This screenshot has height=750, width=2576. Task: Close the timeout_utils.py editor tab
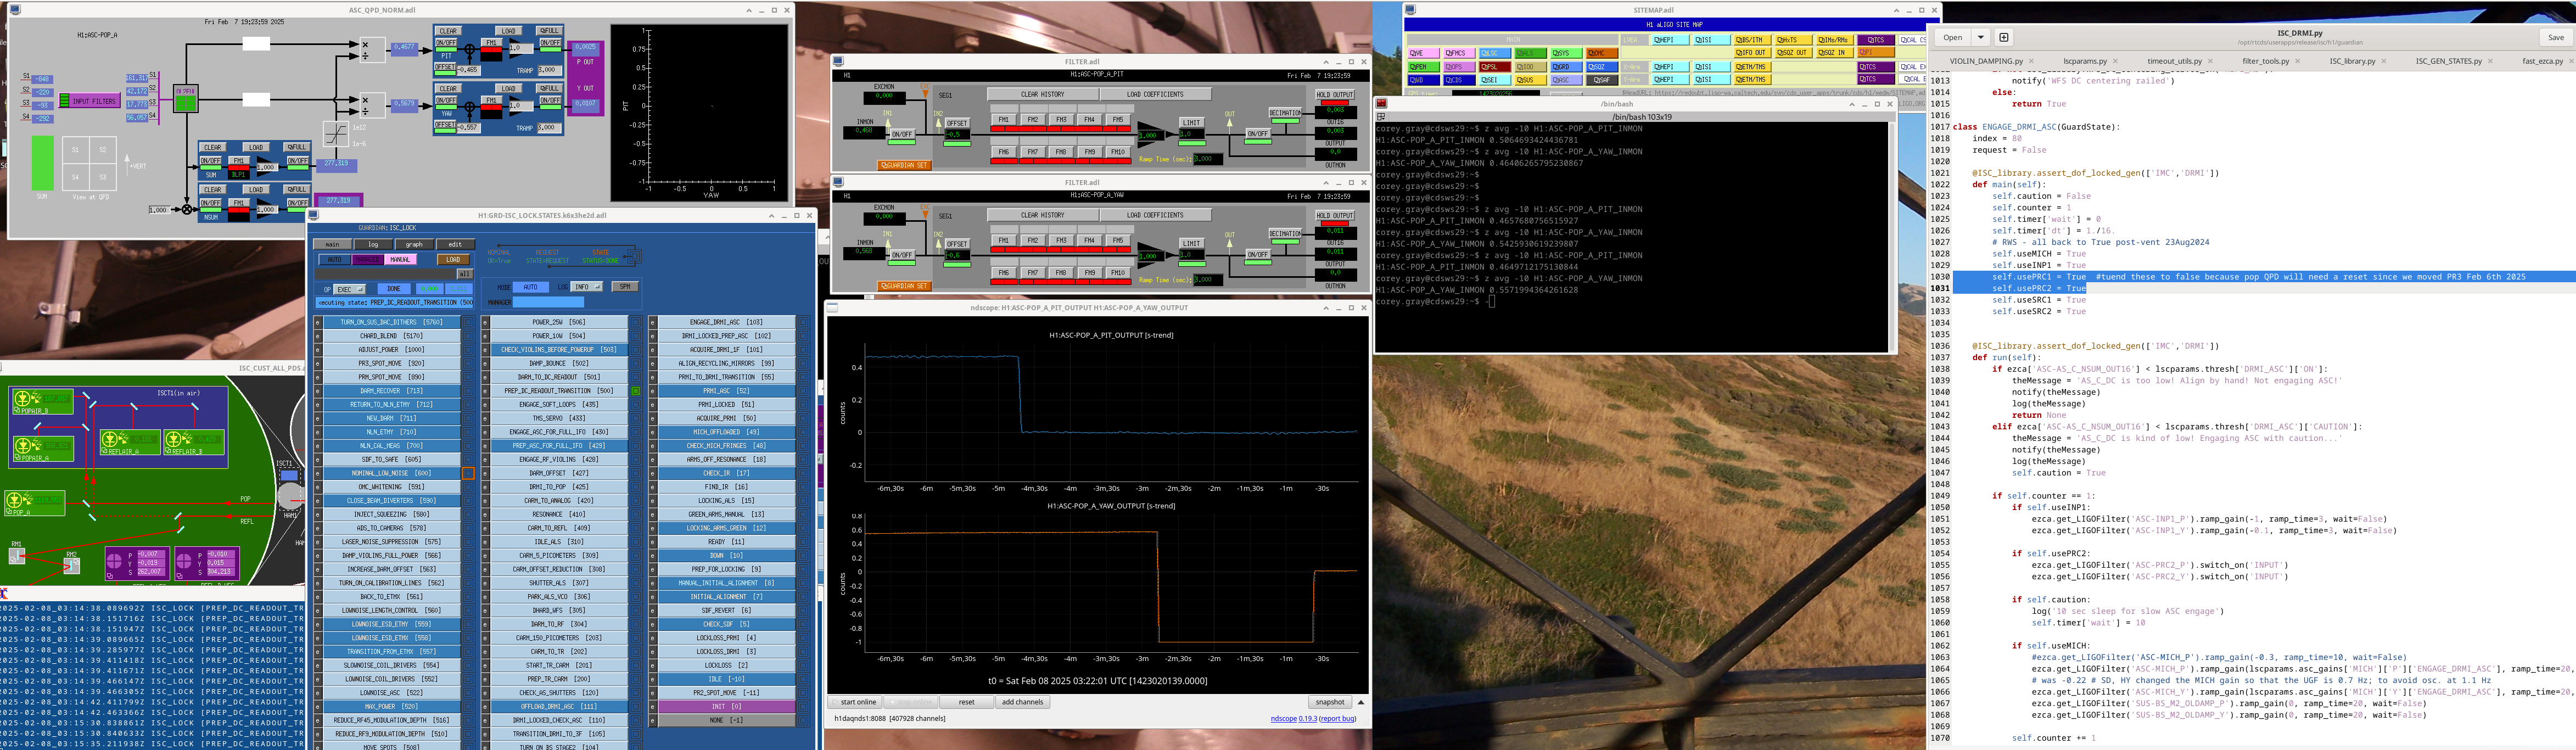tap(2210, 61)
